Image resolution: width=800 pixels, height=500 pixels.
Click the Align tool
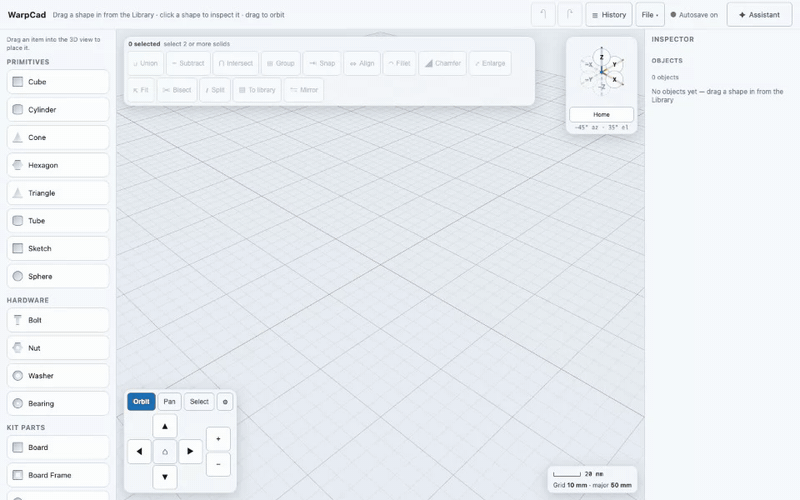click(362, 63)
